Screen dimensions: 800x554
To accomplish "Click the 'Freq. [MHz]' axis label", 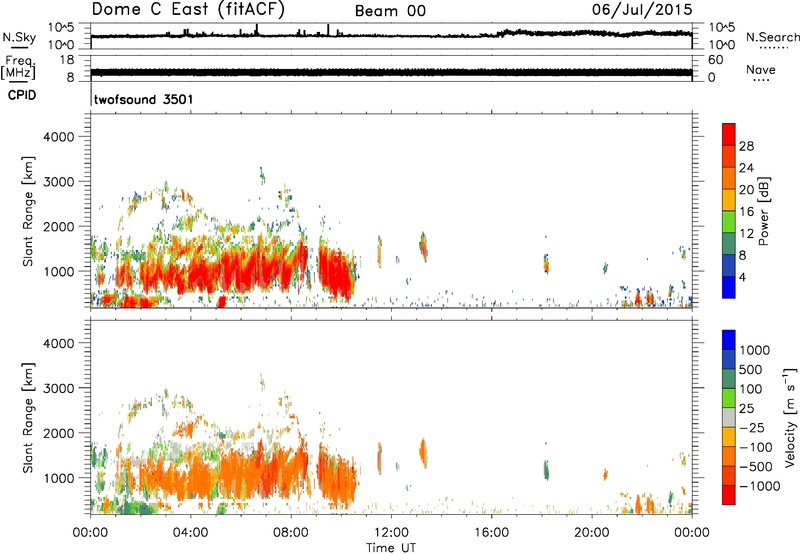I will tap(18, 68).
